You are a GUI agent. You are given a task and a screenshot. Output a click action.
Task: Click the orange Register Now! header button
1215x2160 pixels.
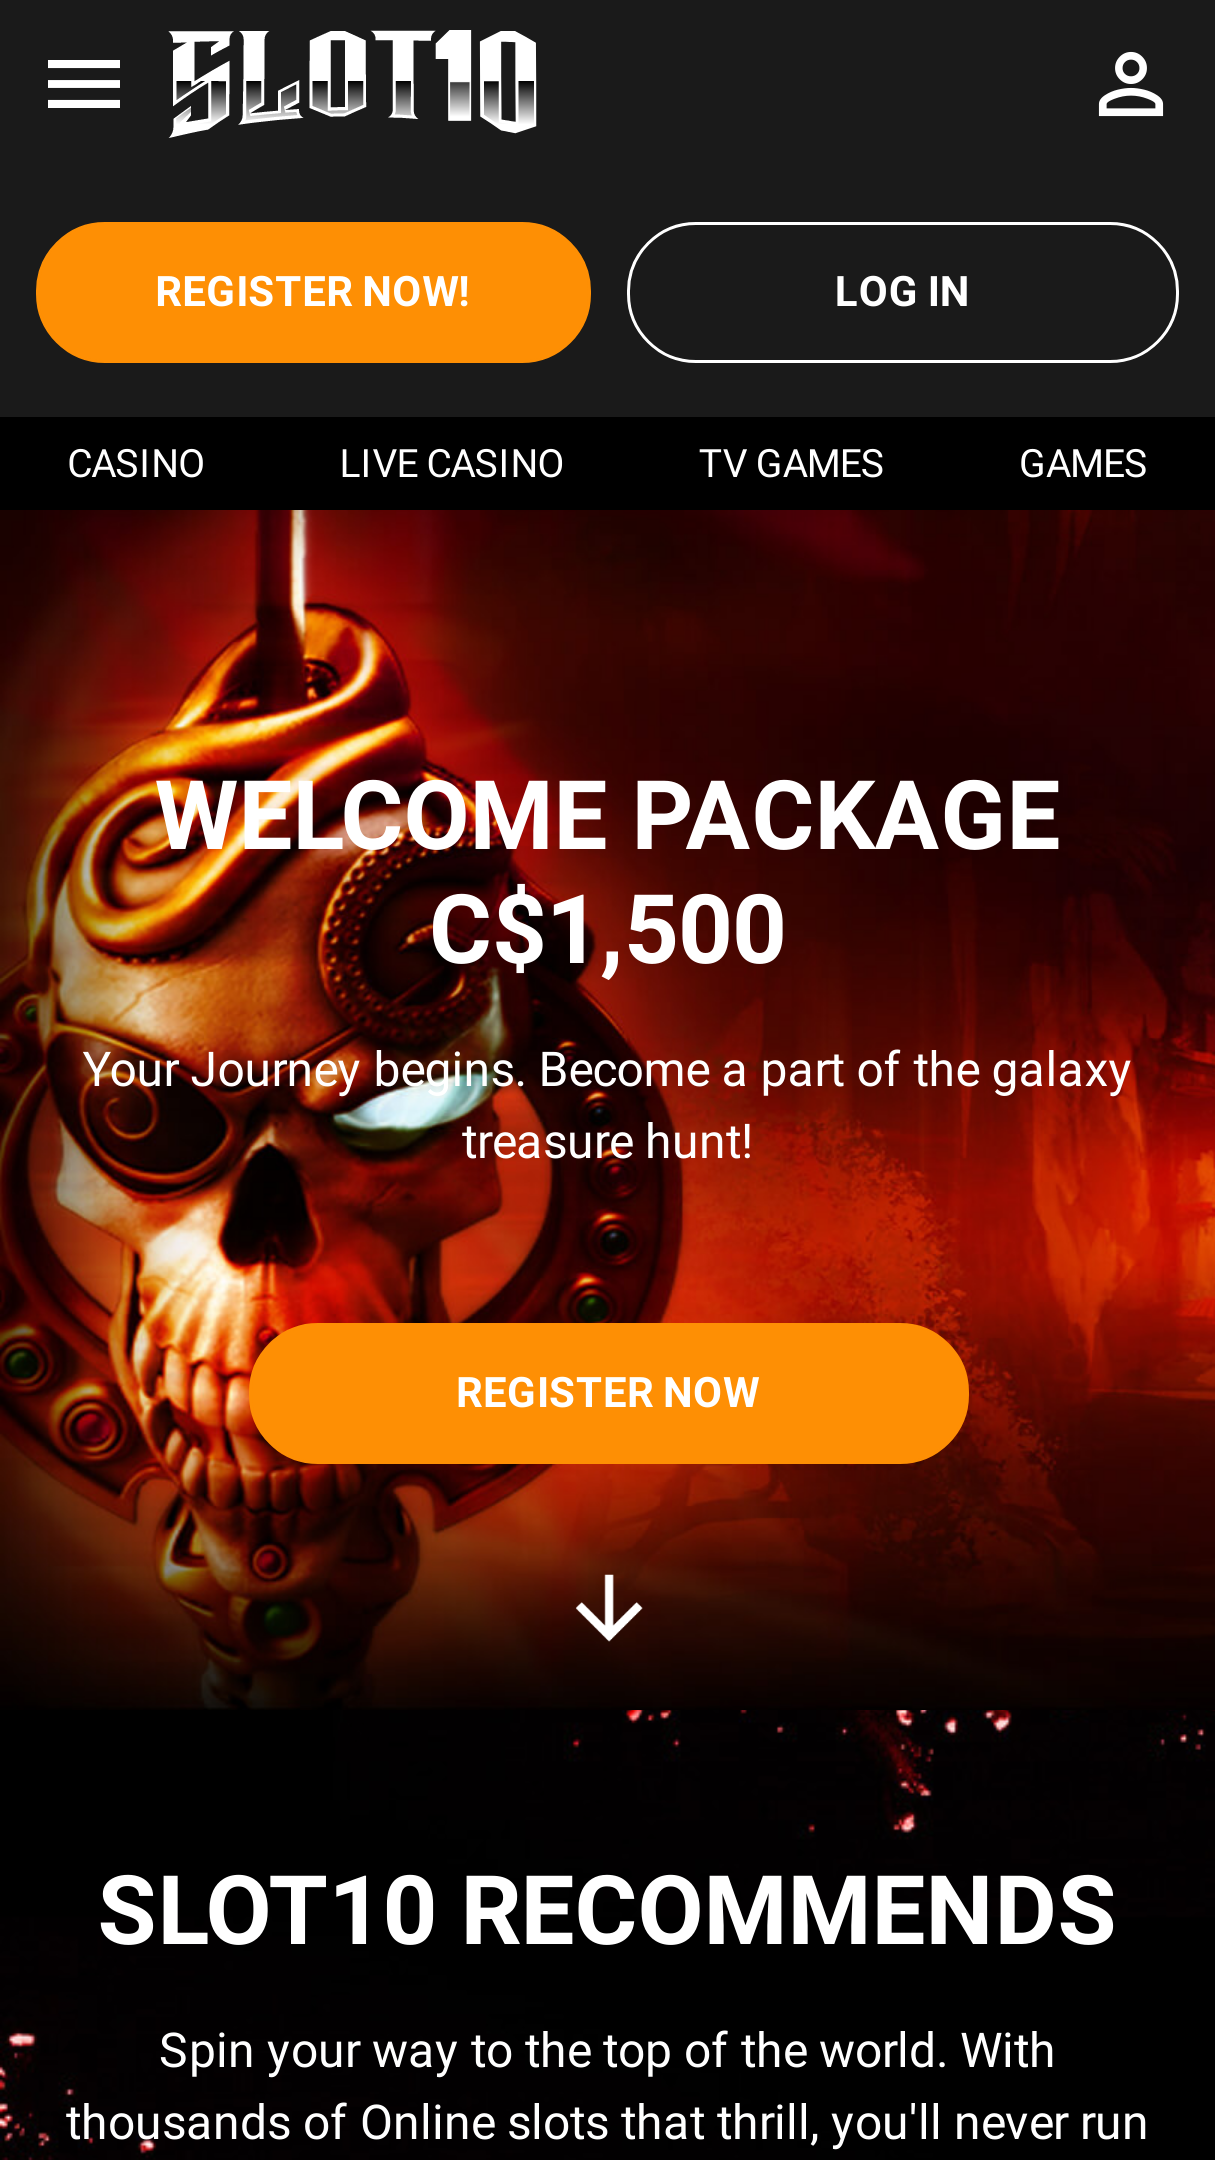pos(313,292)
